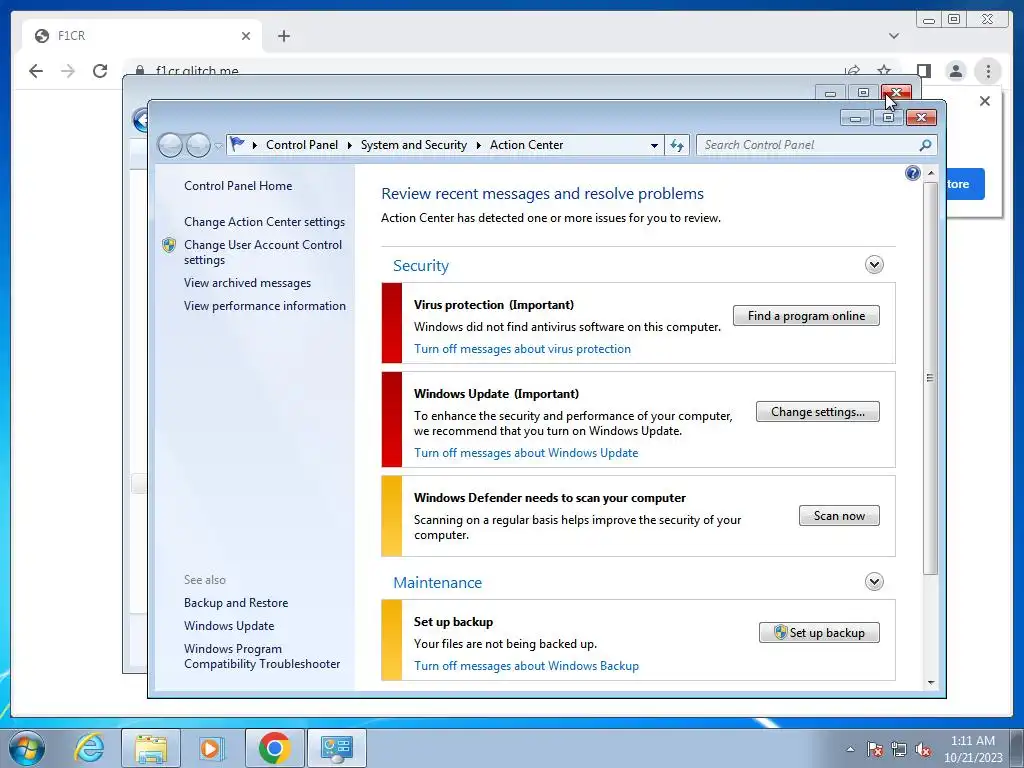Viewport: 1024px width, 768px height.
Task: Expand the arrow after Control Panel breadcrumb
Action: click(349, 145)
